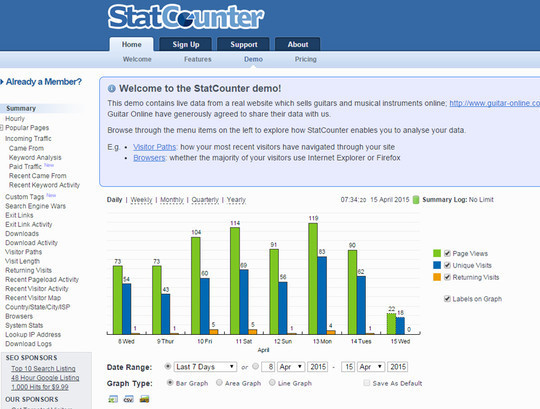Open the Sign Up tab
The height and width of the screenshot is (409, 540).
coord(186,44)
